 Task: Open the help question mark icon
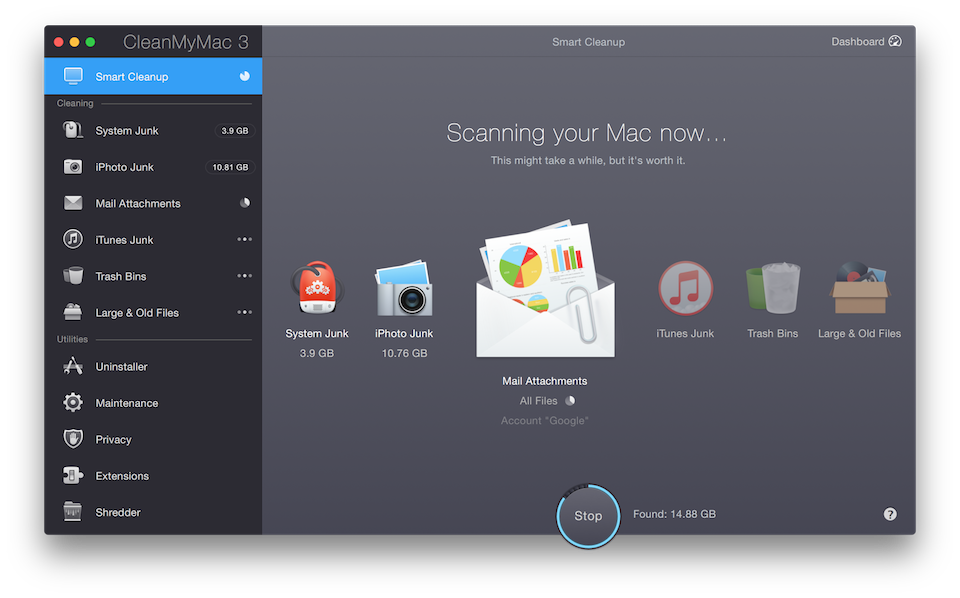click(889, 513)
